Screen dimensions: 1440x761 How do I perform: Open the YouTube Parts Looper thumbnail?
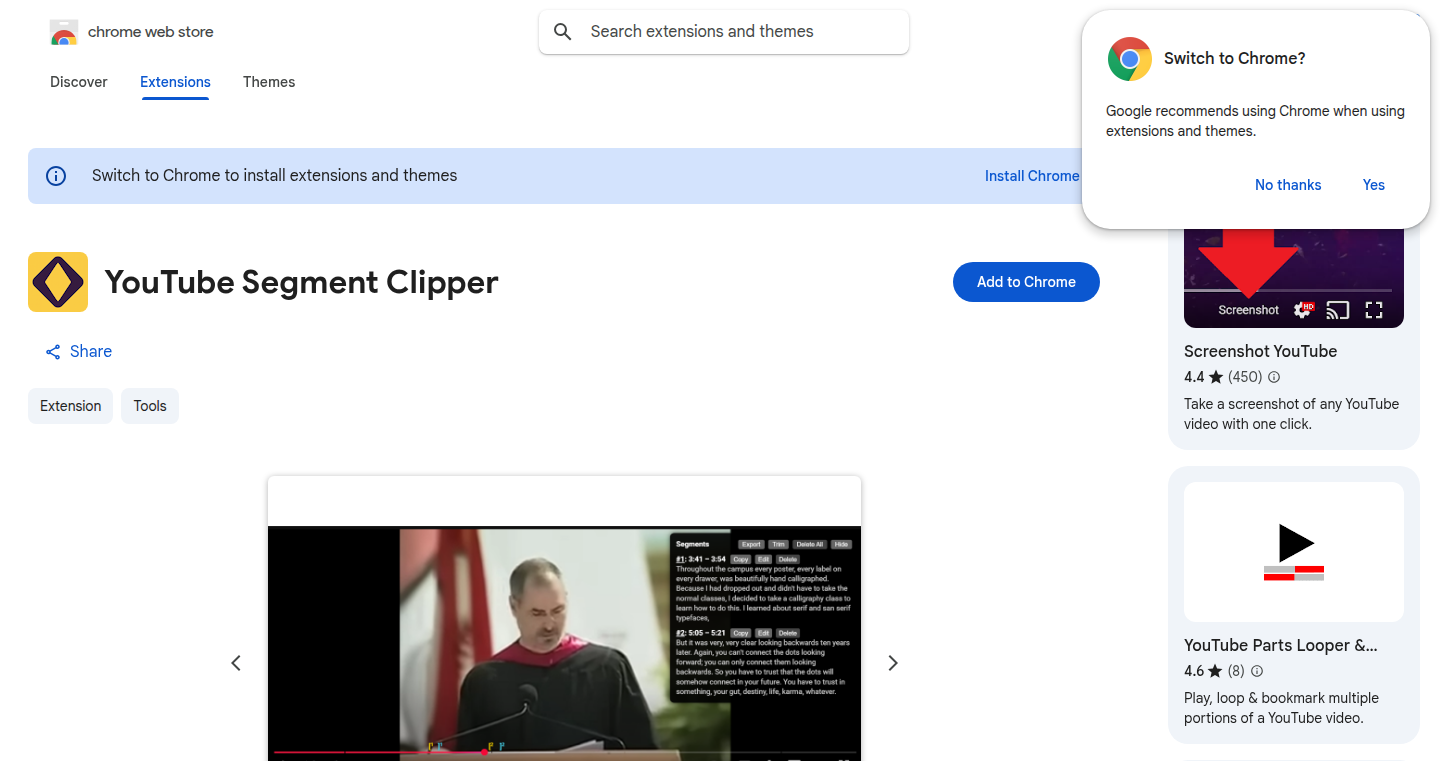[1294, 552]
